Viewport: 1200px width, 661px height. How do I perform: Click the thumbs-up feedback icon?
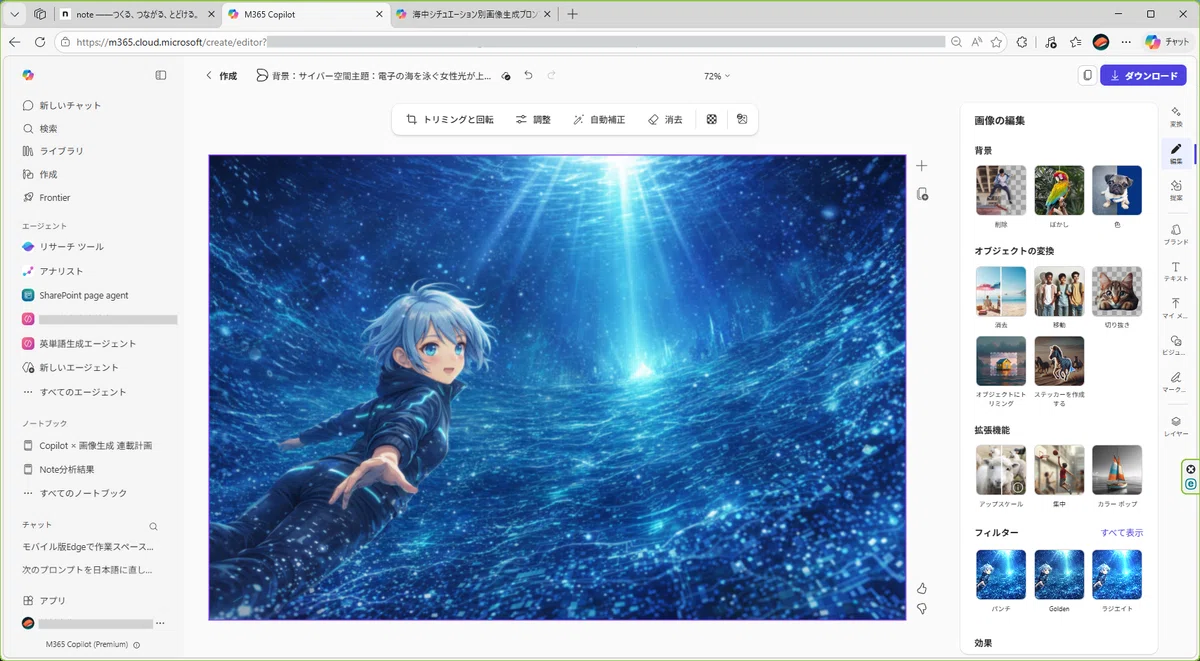[922, 588]
